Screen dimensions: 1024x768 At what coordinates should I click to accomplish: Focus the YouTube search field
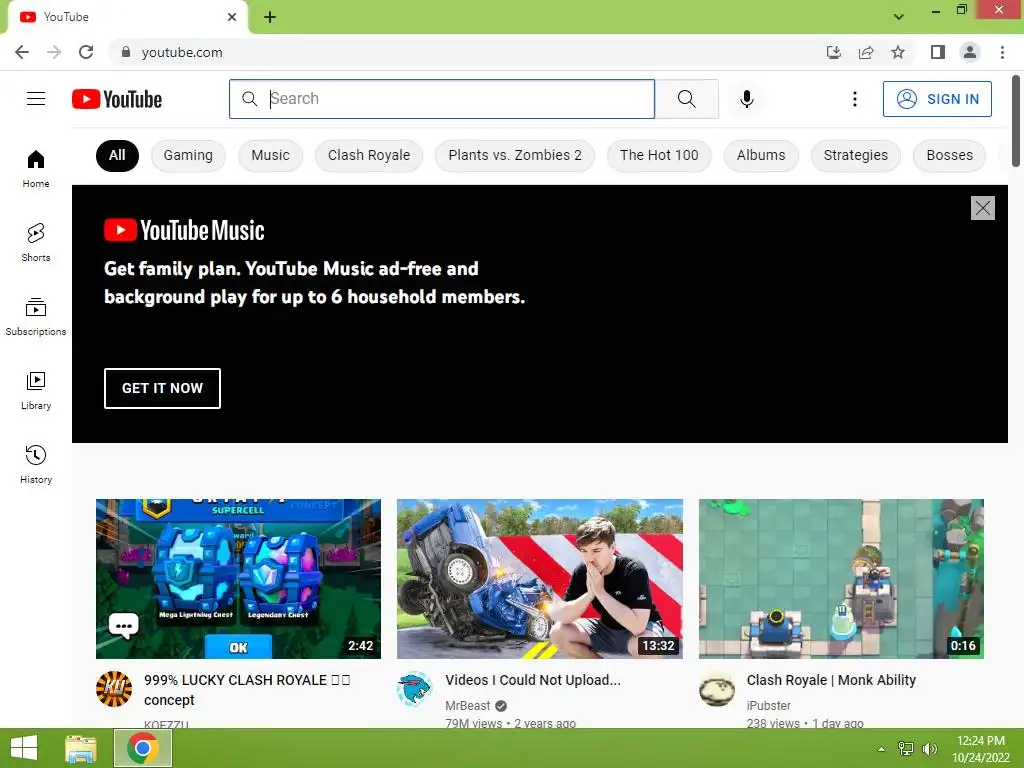pos(442,99)
